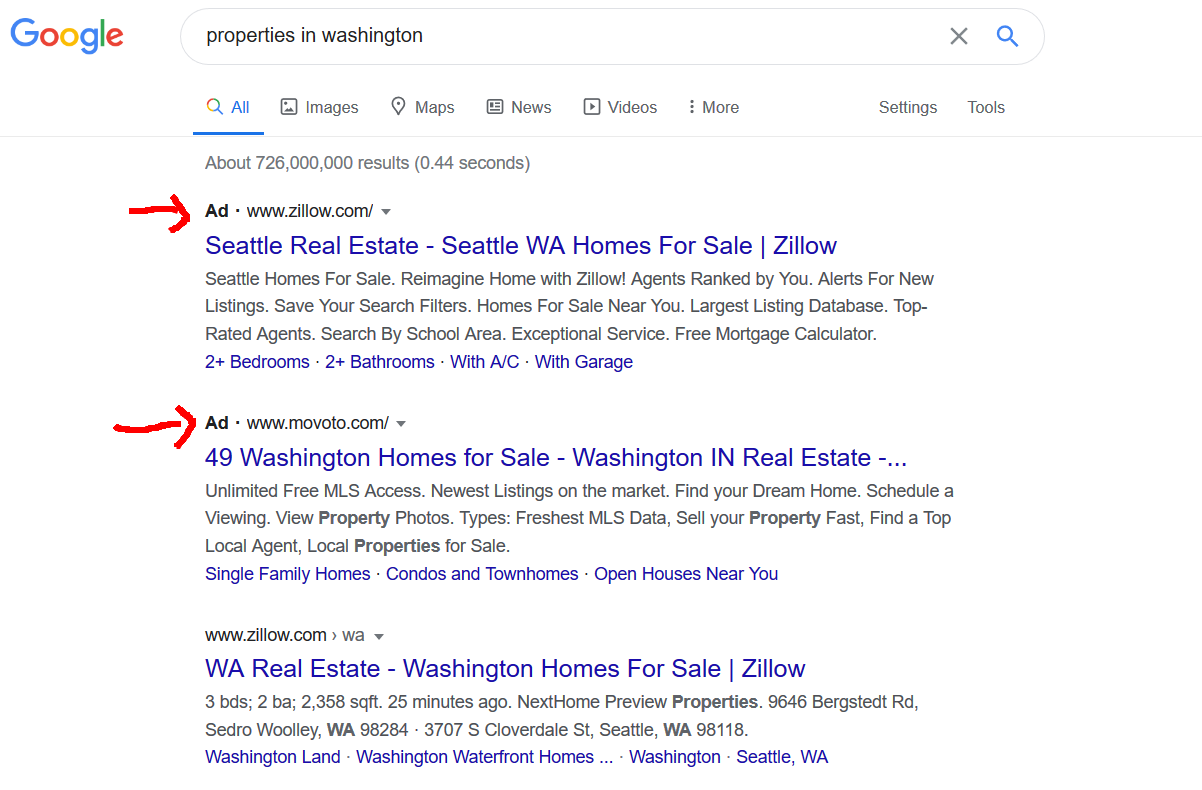Open the Images tab
The image size is (1202, 790).
[319, 107]
